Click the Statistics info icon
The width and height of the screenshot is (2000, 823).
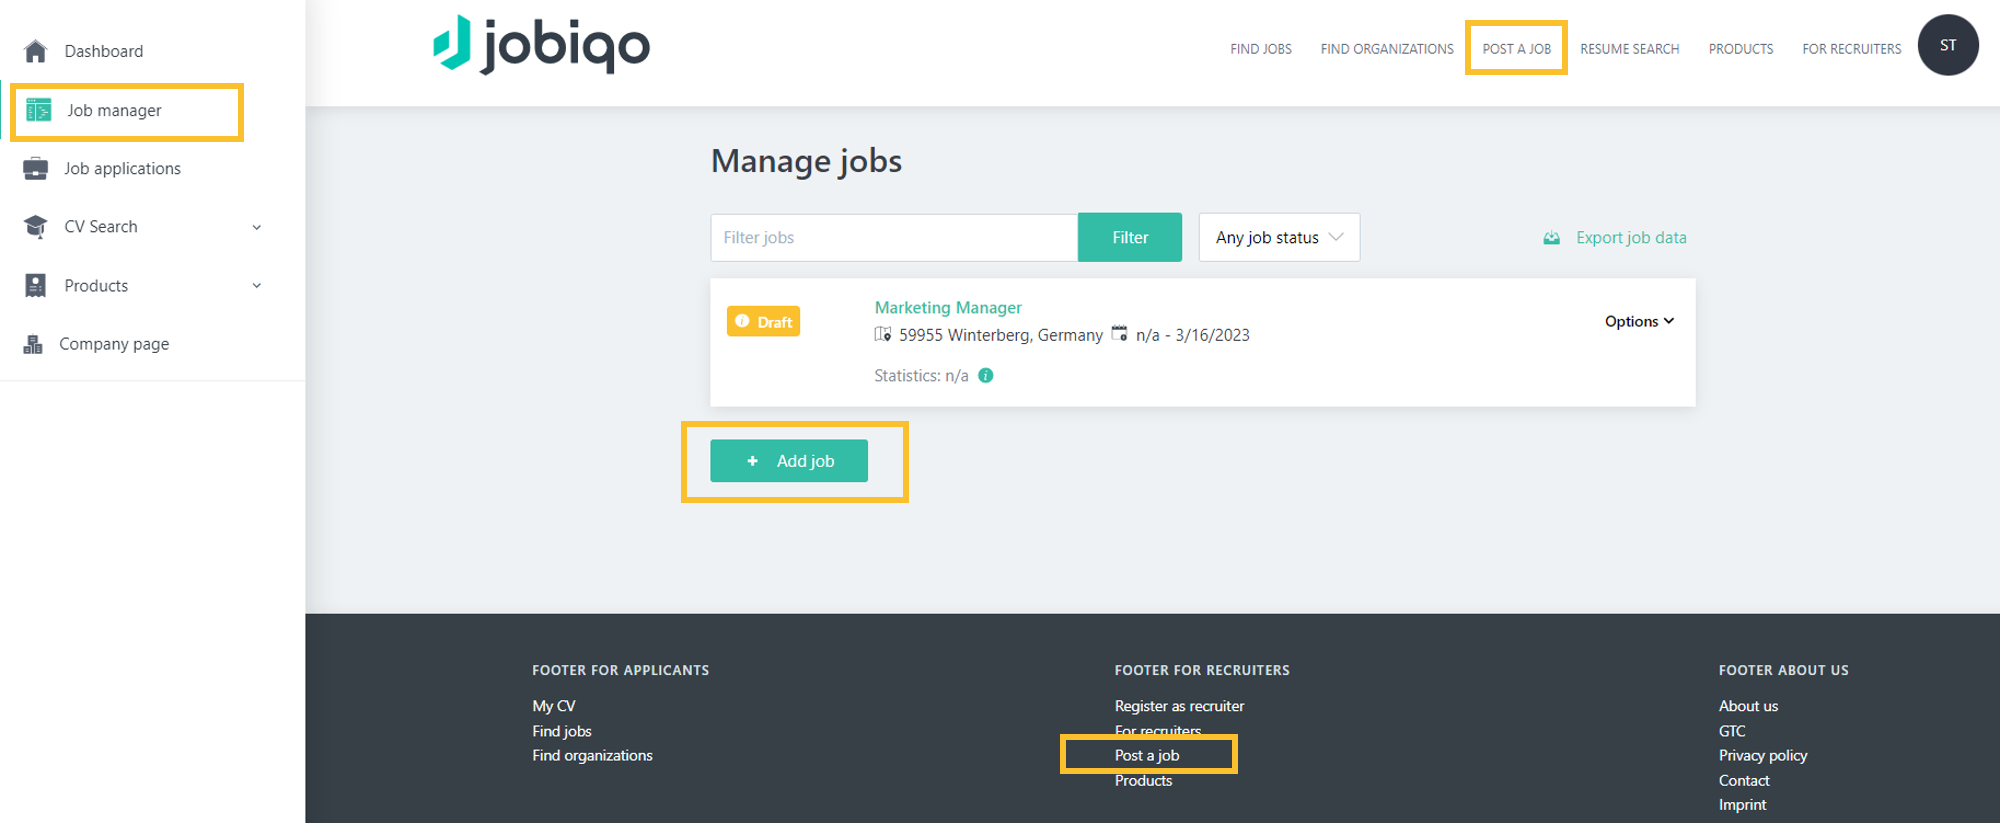click(986, 376)
